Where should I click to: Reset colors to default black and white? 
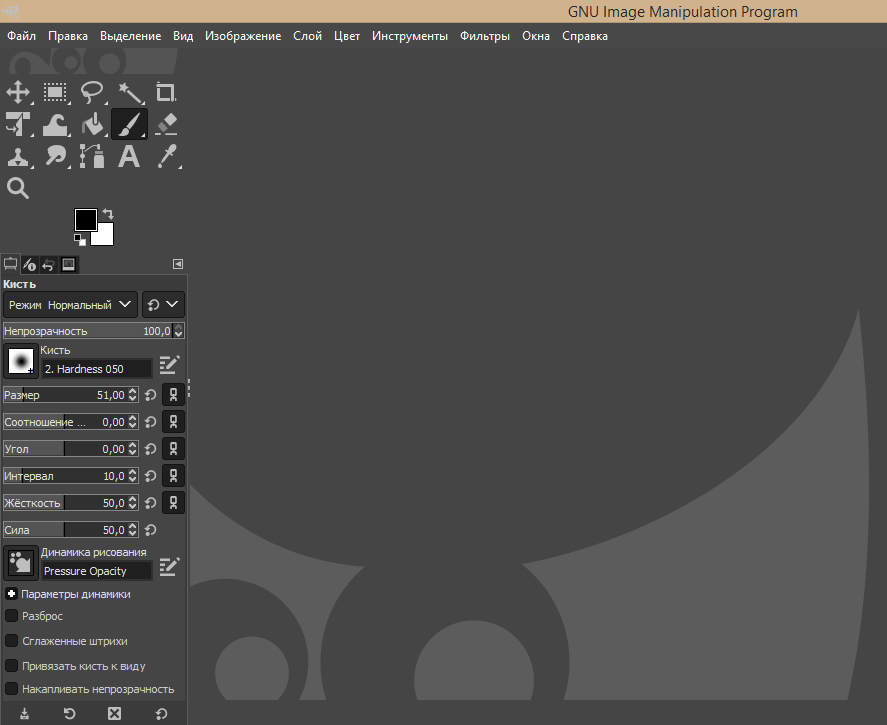(80, 240)
